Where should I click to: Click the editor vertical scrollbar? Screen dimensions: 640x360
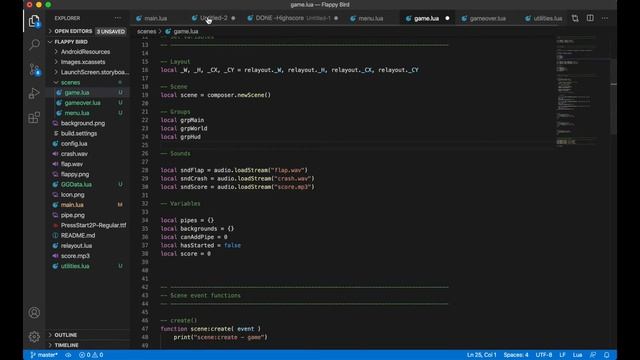point(613,96)
